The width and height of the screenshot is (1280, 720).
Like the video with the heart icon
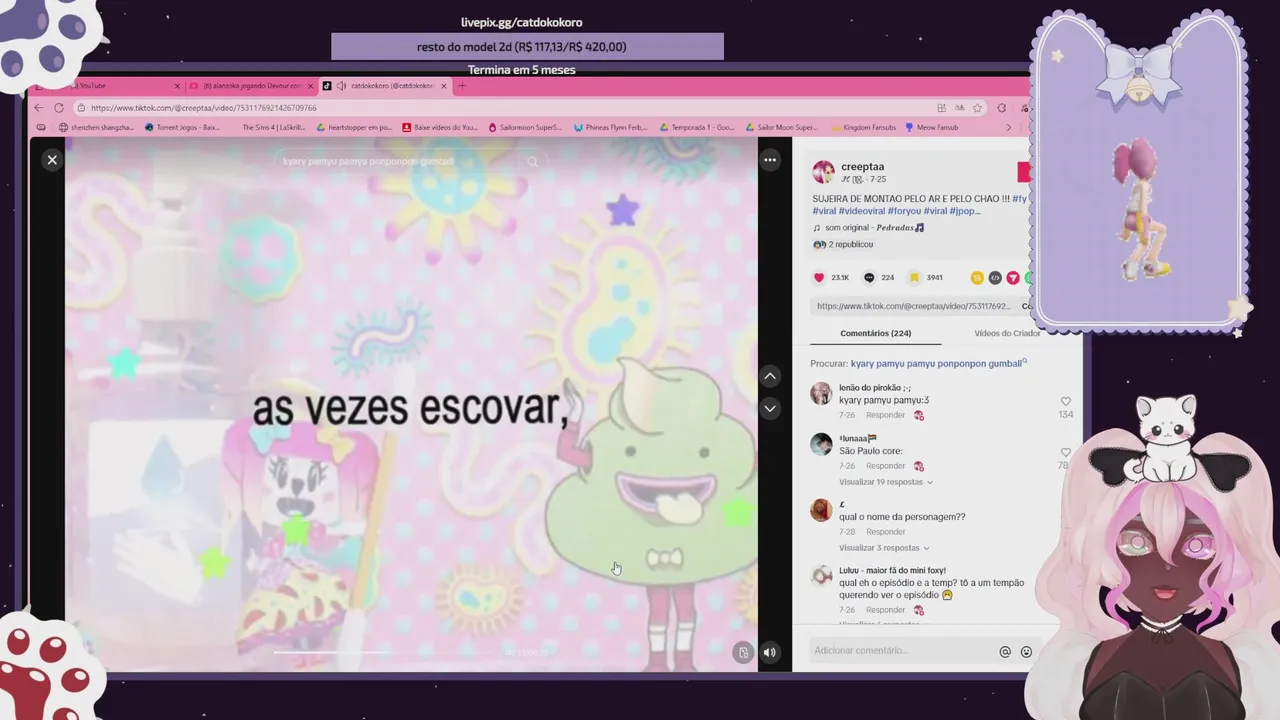tap(819, 277)
